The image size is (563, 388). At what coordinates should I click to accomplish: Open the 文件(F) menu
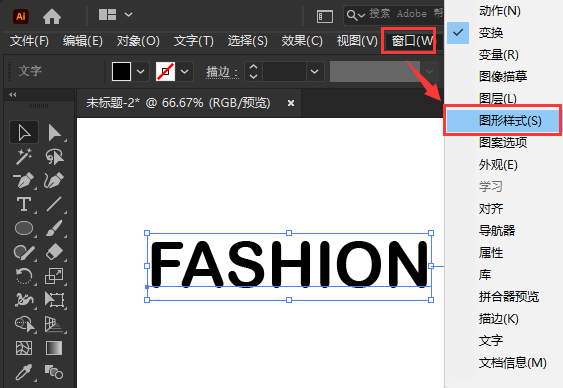(29, 41)
